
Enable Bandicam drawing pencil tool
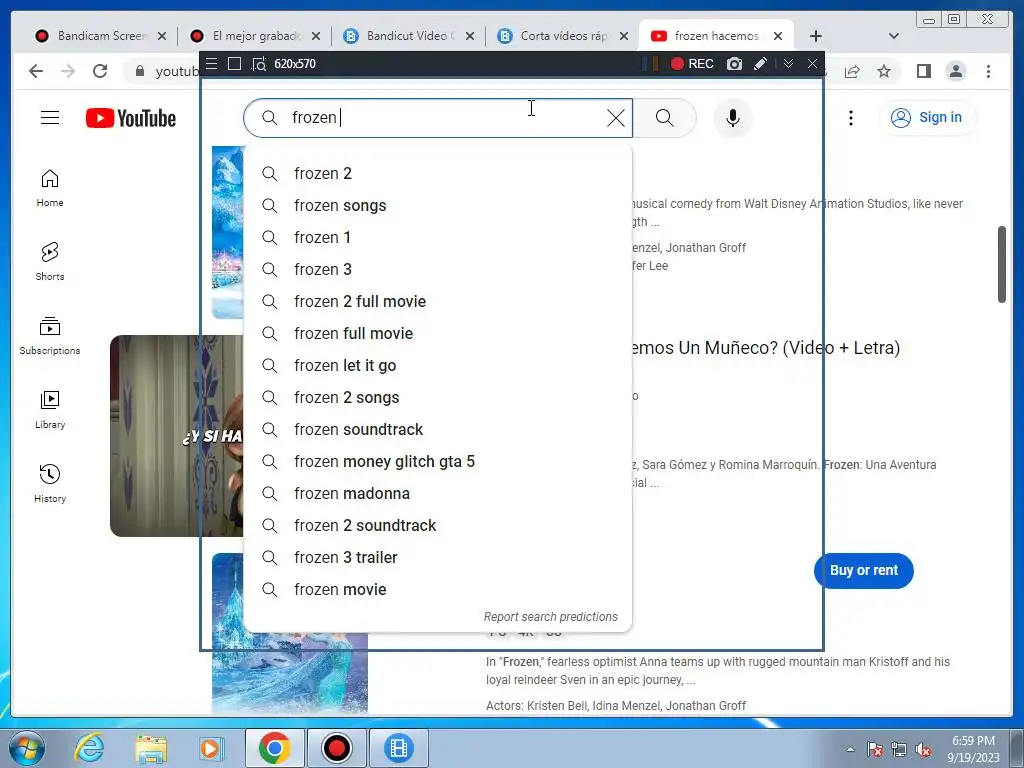coord(760,64)
